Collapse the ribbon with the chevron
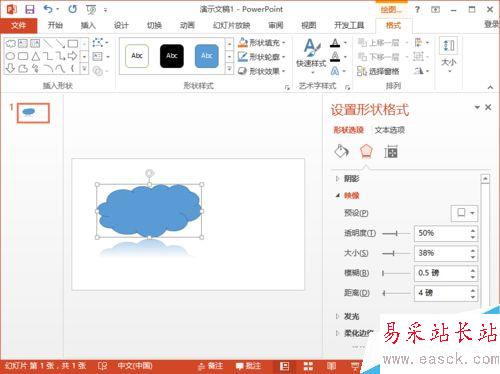The height and width of the screenshot is (374, 500). click(490, 87)
